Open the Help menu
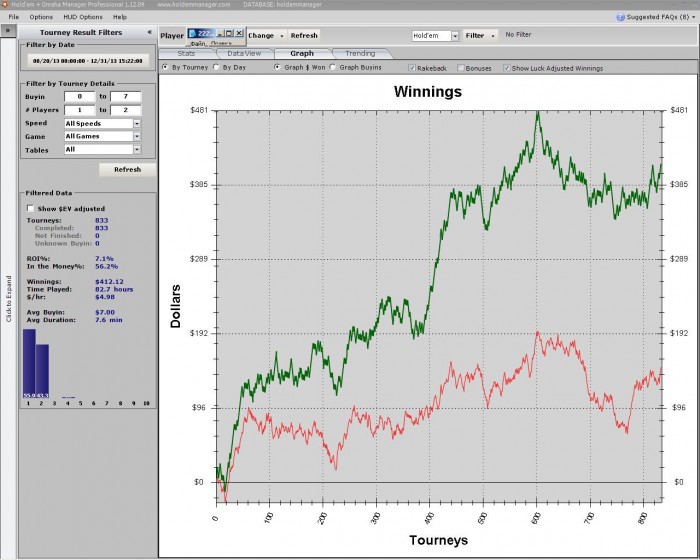Viewport: 700px width, 560px height. [x=120, y=17]
